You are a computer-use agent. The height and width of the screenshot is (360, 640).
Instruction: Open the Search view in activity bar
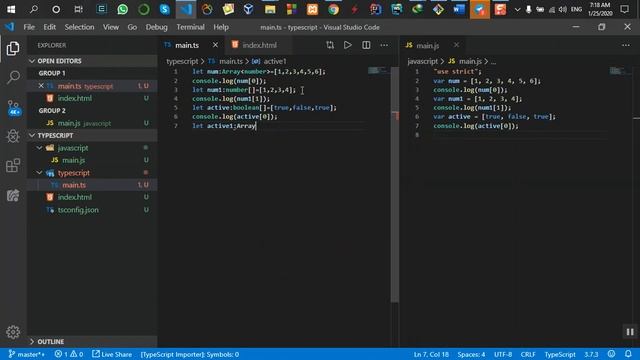click(x=13, y=77)
